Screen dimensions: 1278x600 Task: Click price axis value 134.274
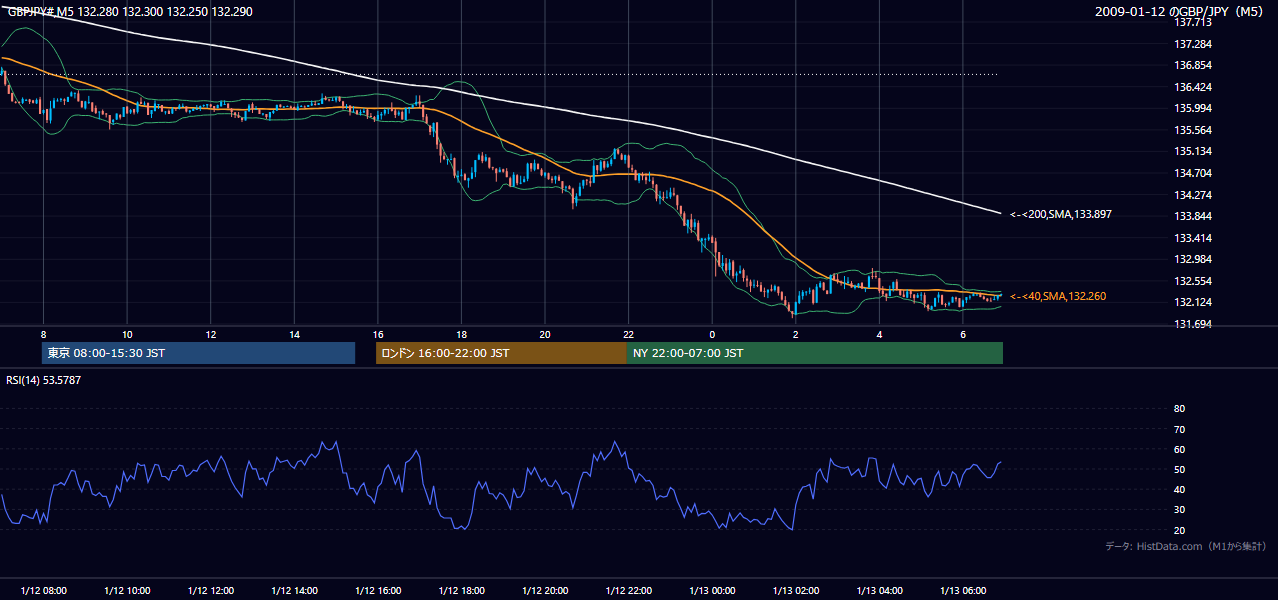coord(1193,195)
